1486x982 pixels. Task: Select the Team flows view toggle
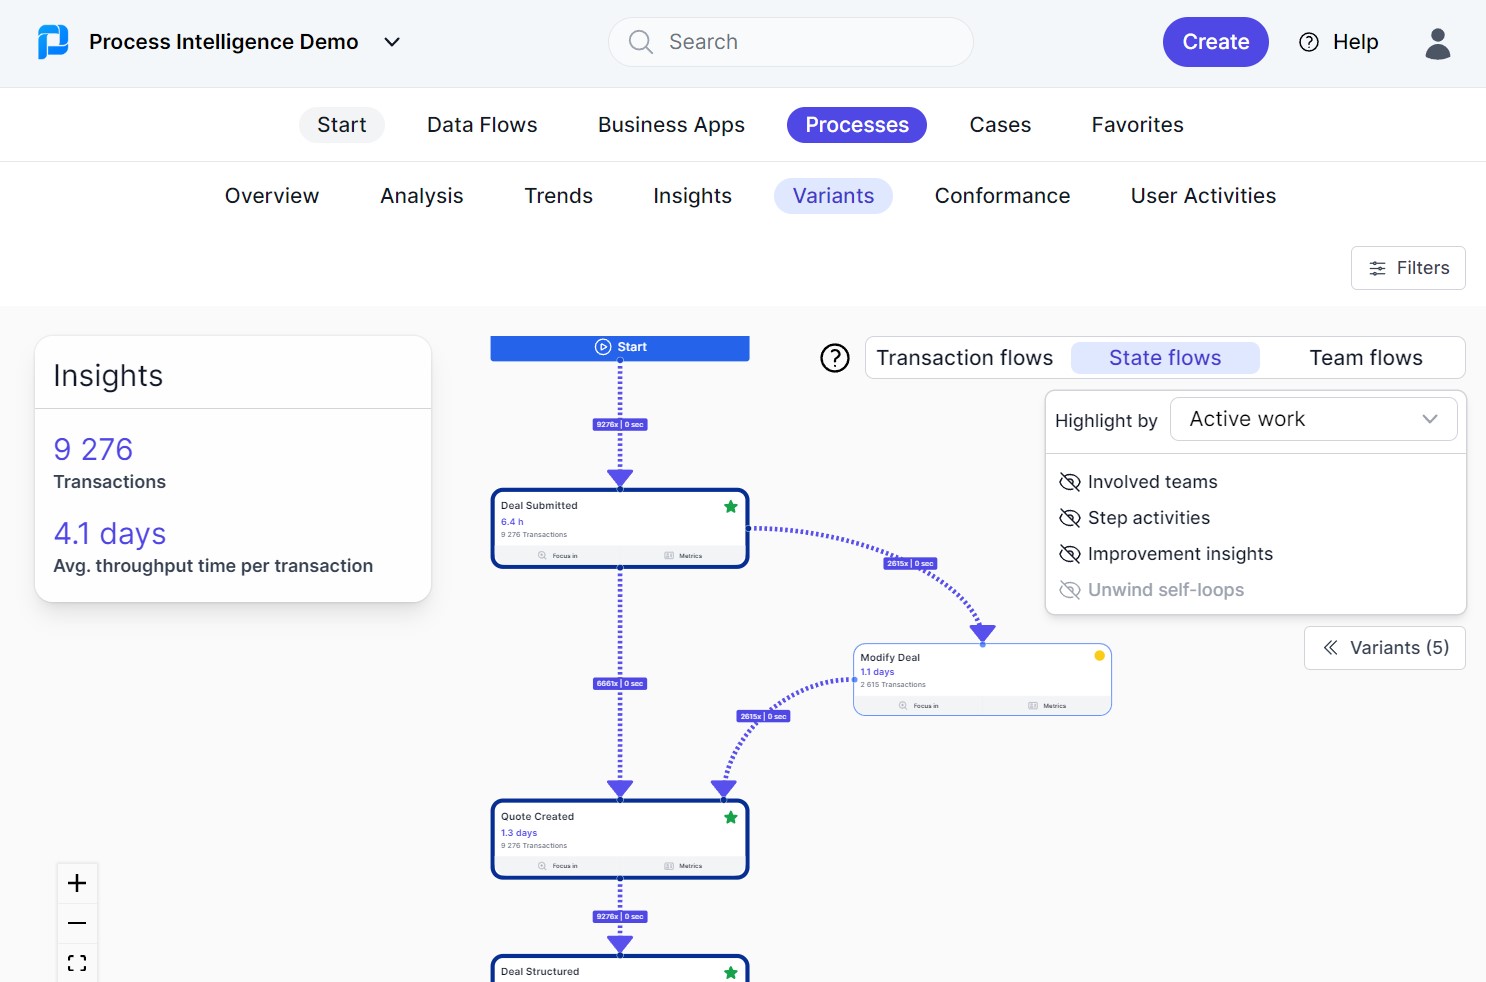[x=1365, y=357]
